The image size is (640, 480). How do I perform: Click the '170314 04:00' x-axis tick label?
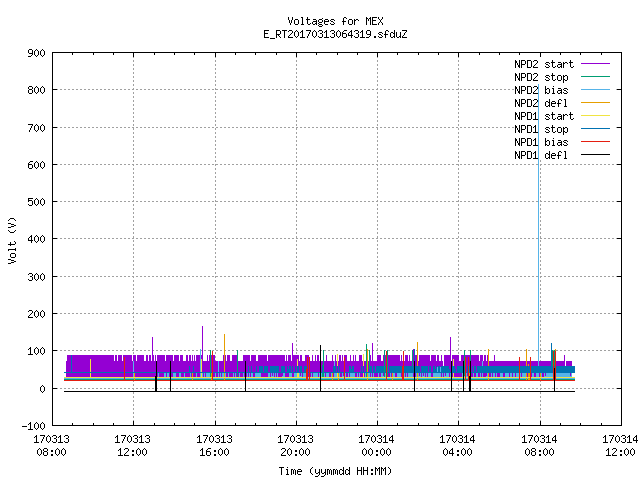457,446
